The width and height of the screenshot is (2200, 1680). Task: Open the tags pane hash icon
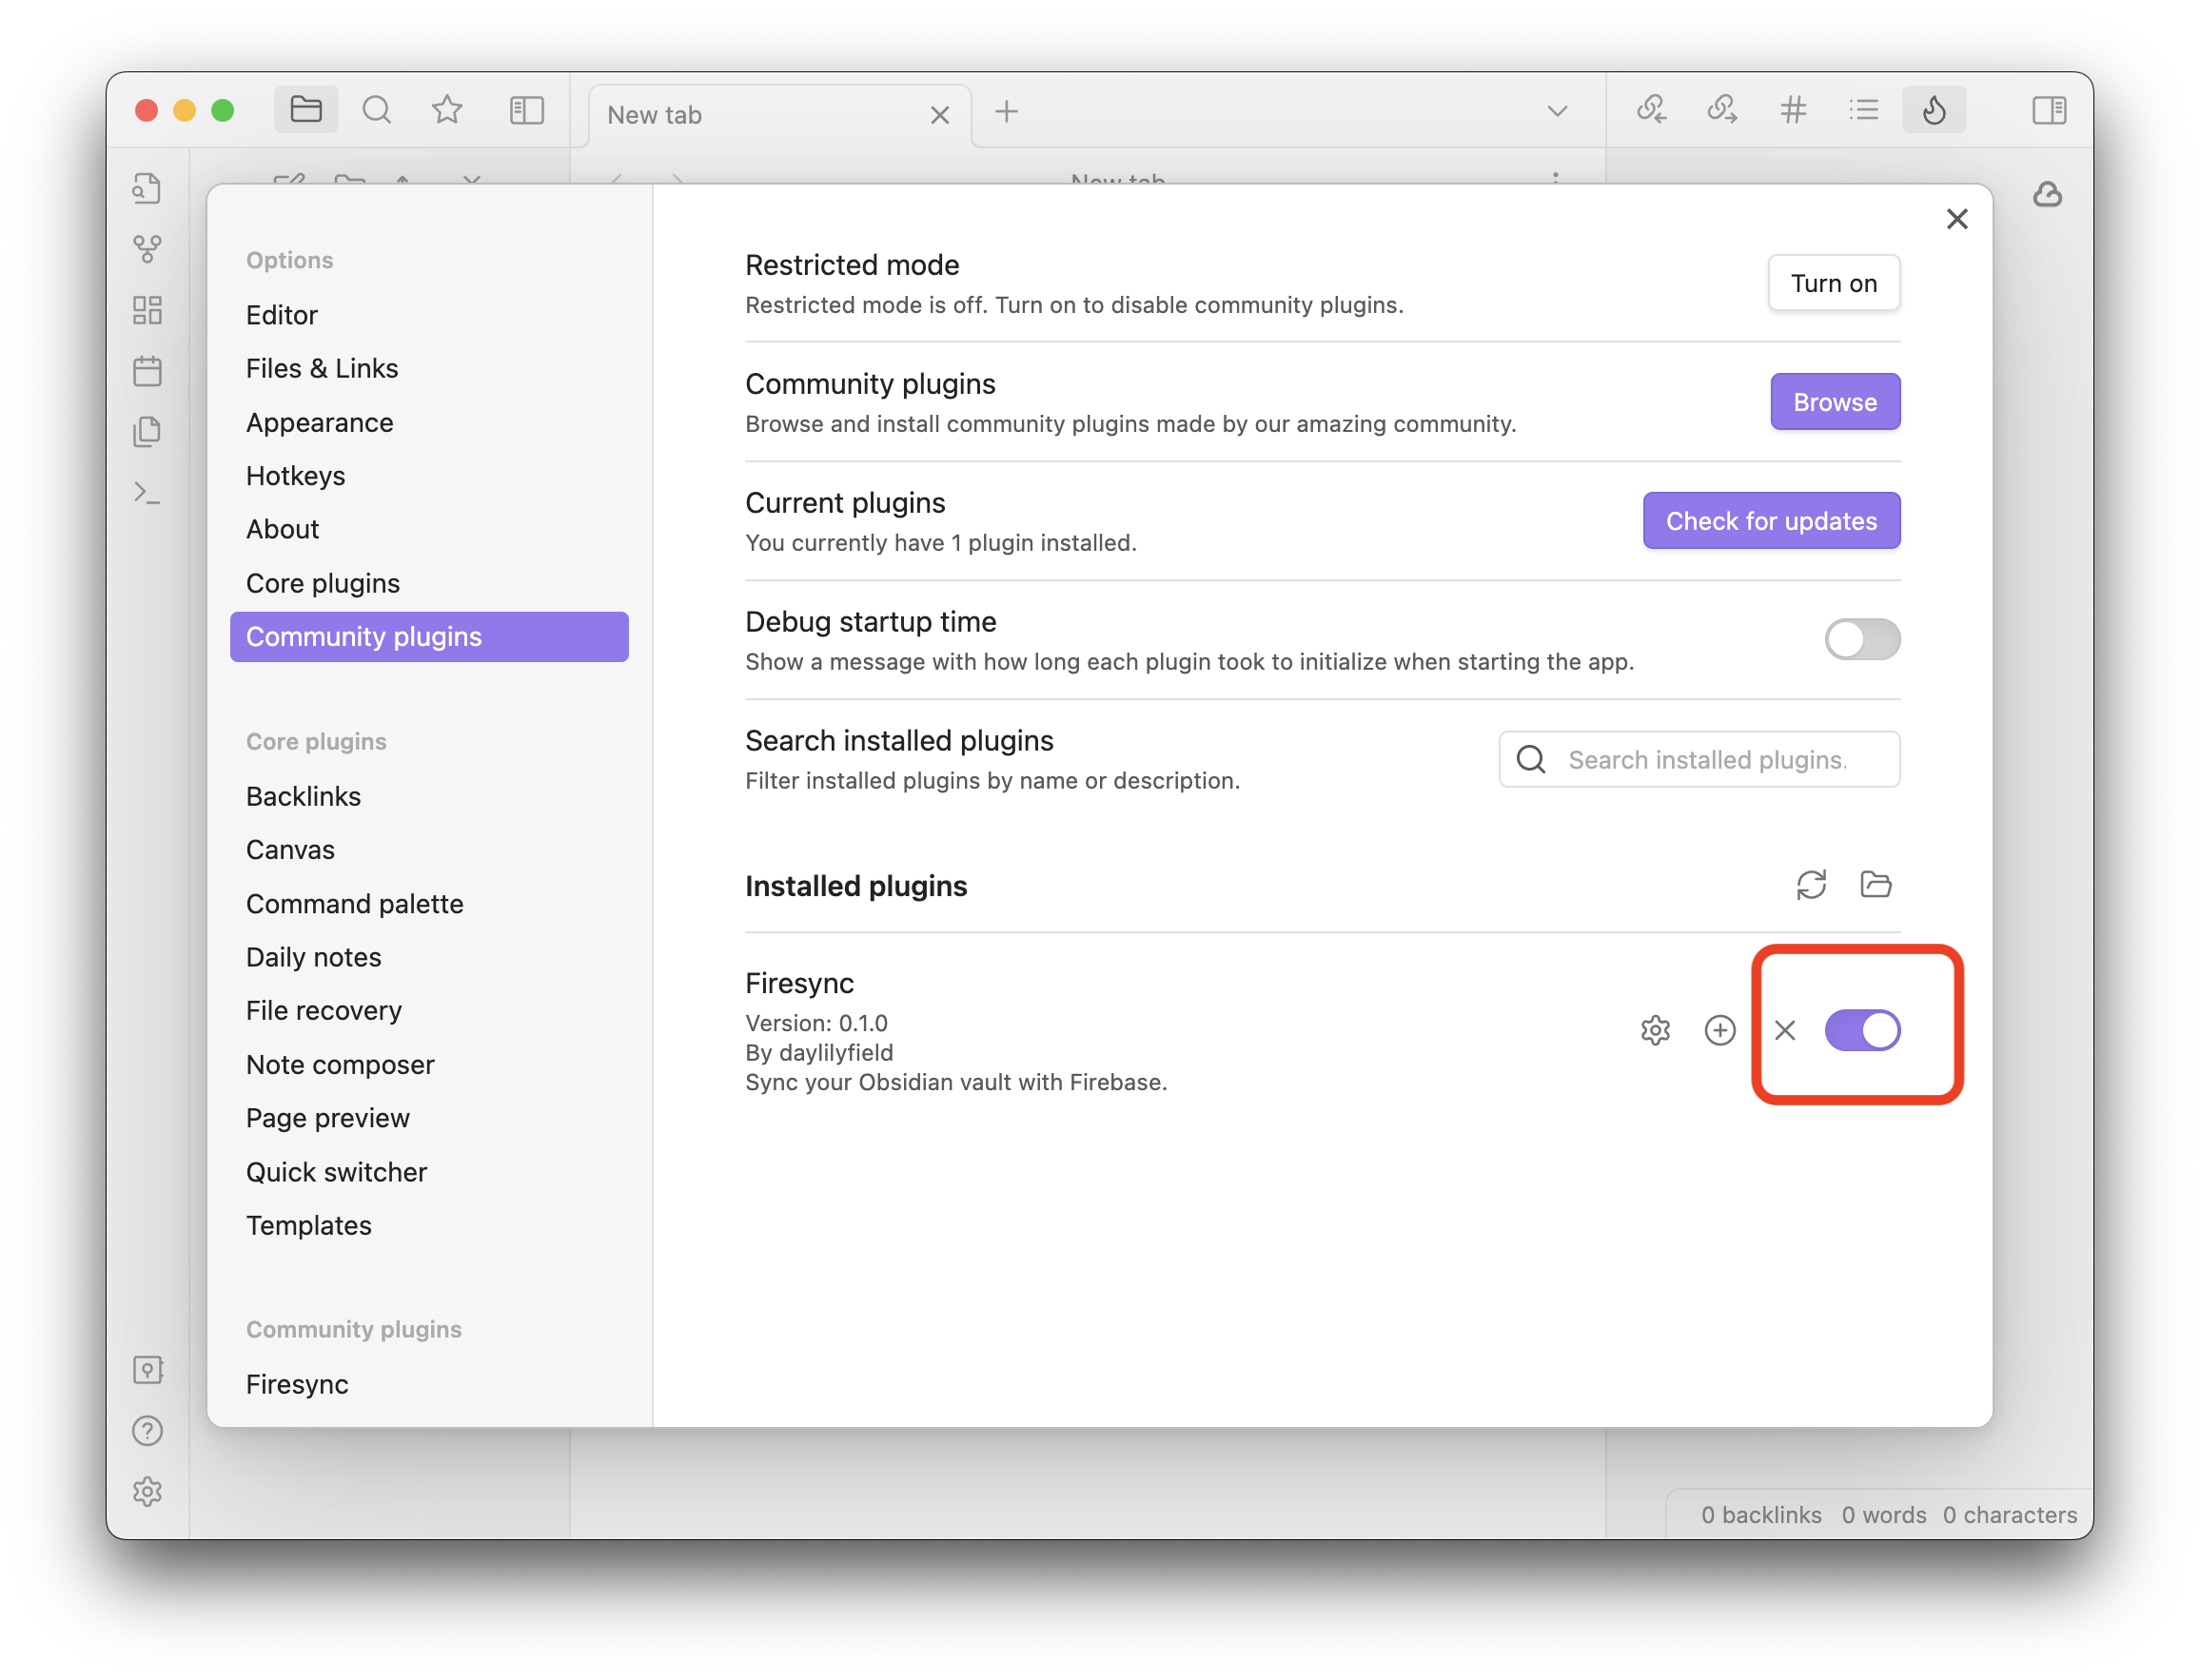tap(1793, 110)
